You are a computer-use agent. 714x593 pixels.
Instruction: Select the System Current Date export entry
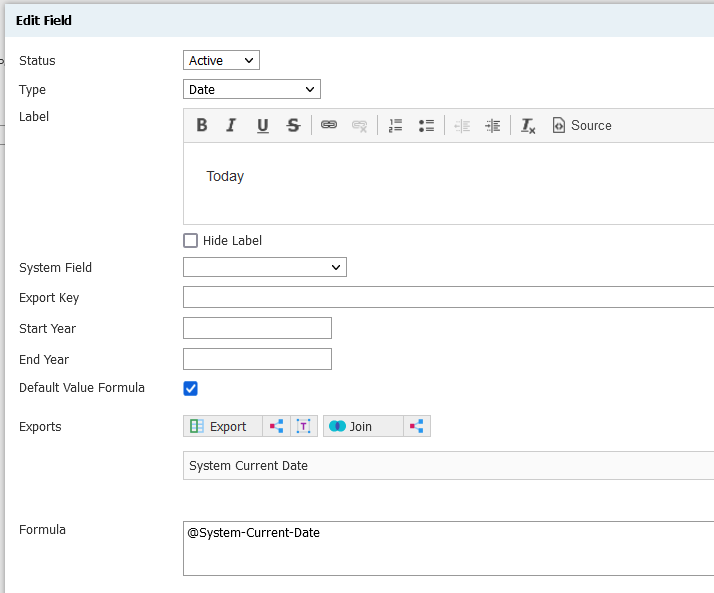click(x=449, y=465)
